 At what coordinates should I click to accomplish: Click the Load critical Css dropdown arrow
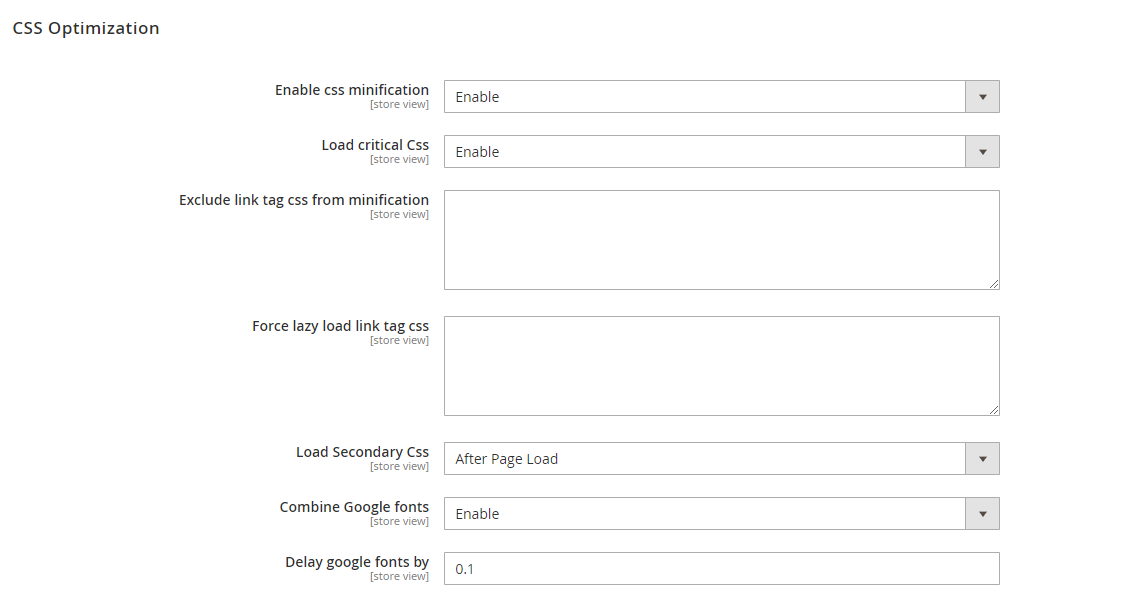(x=982, y=152)
